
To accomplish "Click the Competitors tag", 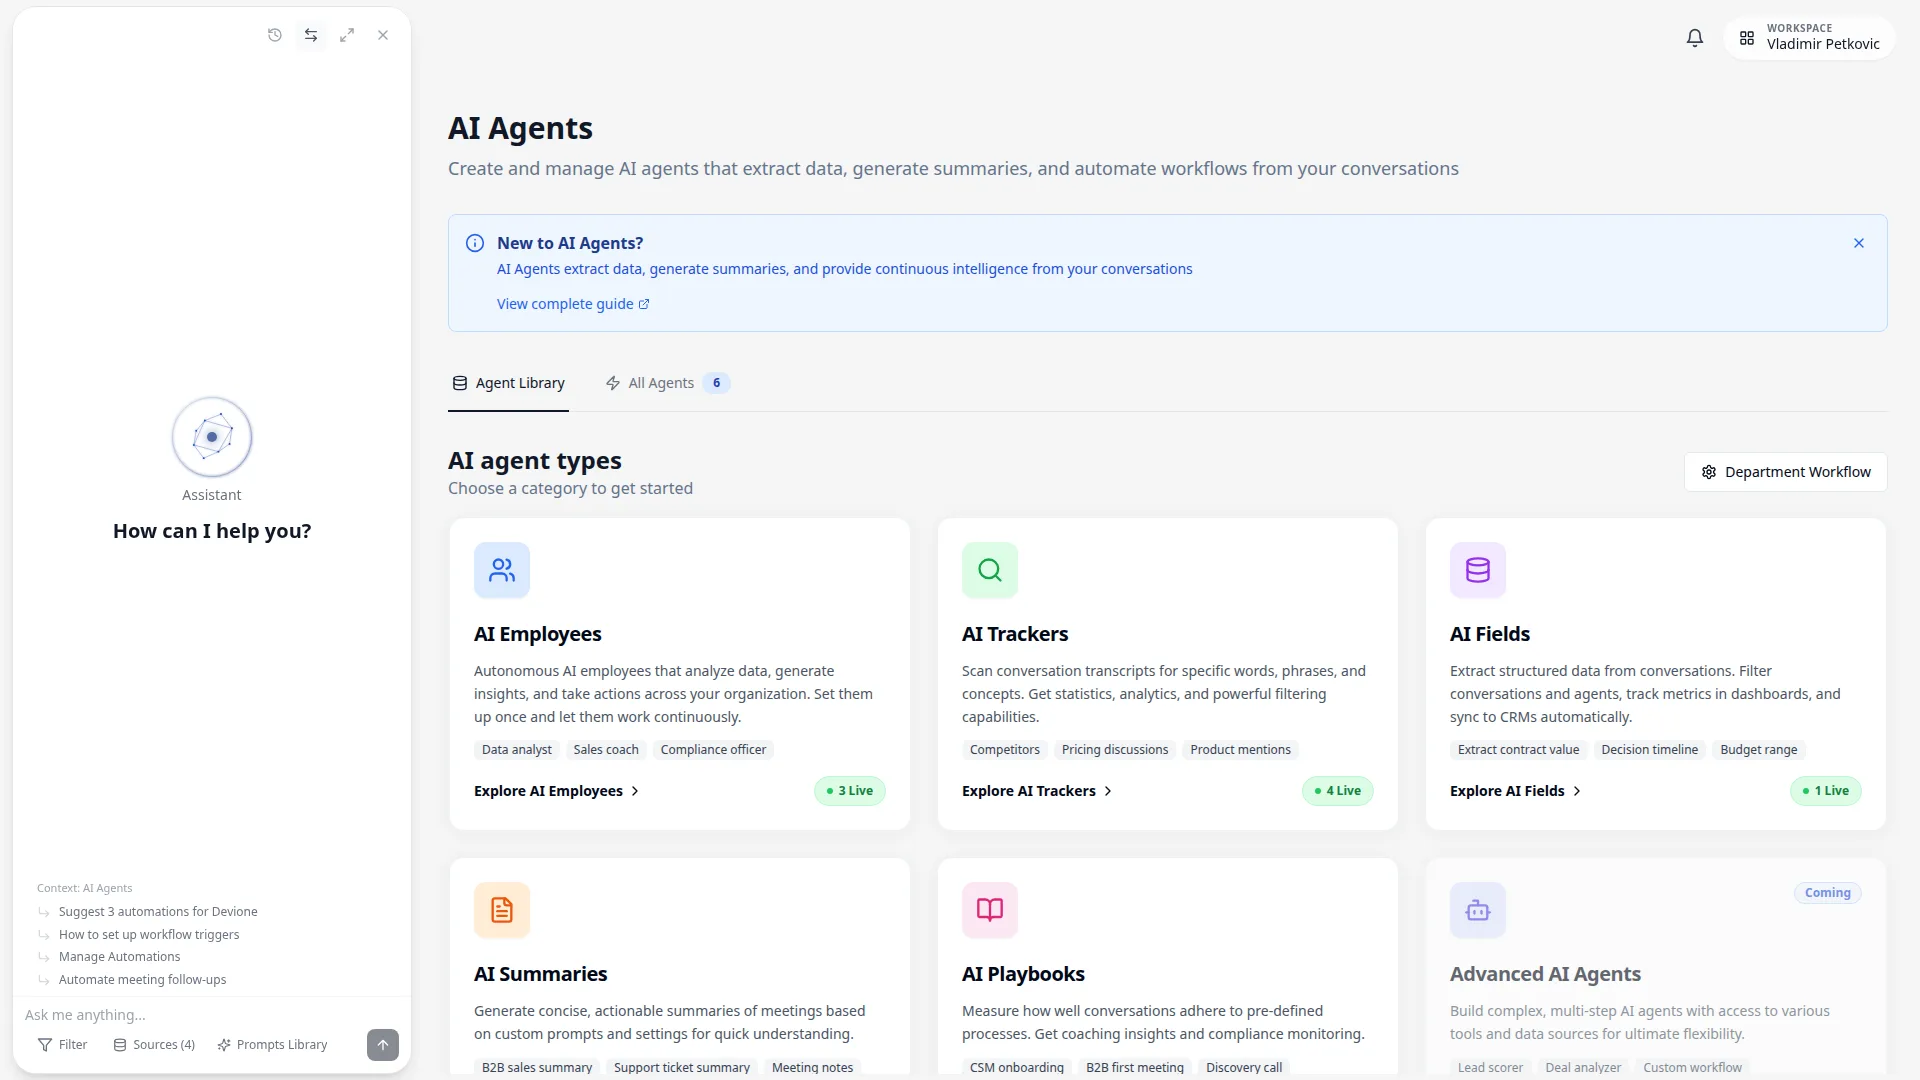I will tap(1005, 750).
